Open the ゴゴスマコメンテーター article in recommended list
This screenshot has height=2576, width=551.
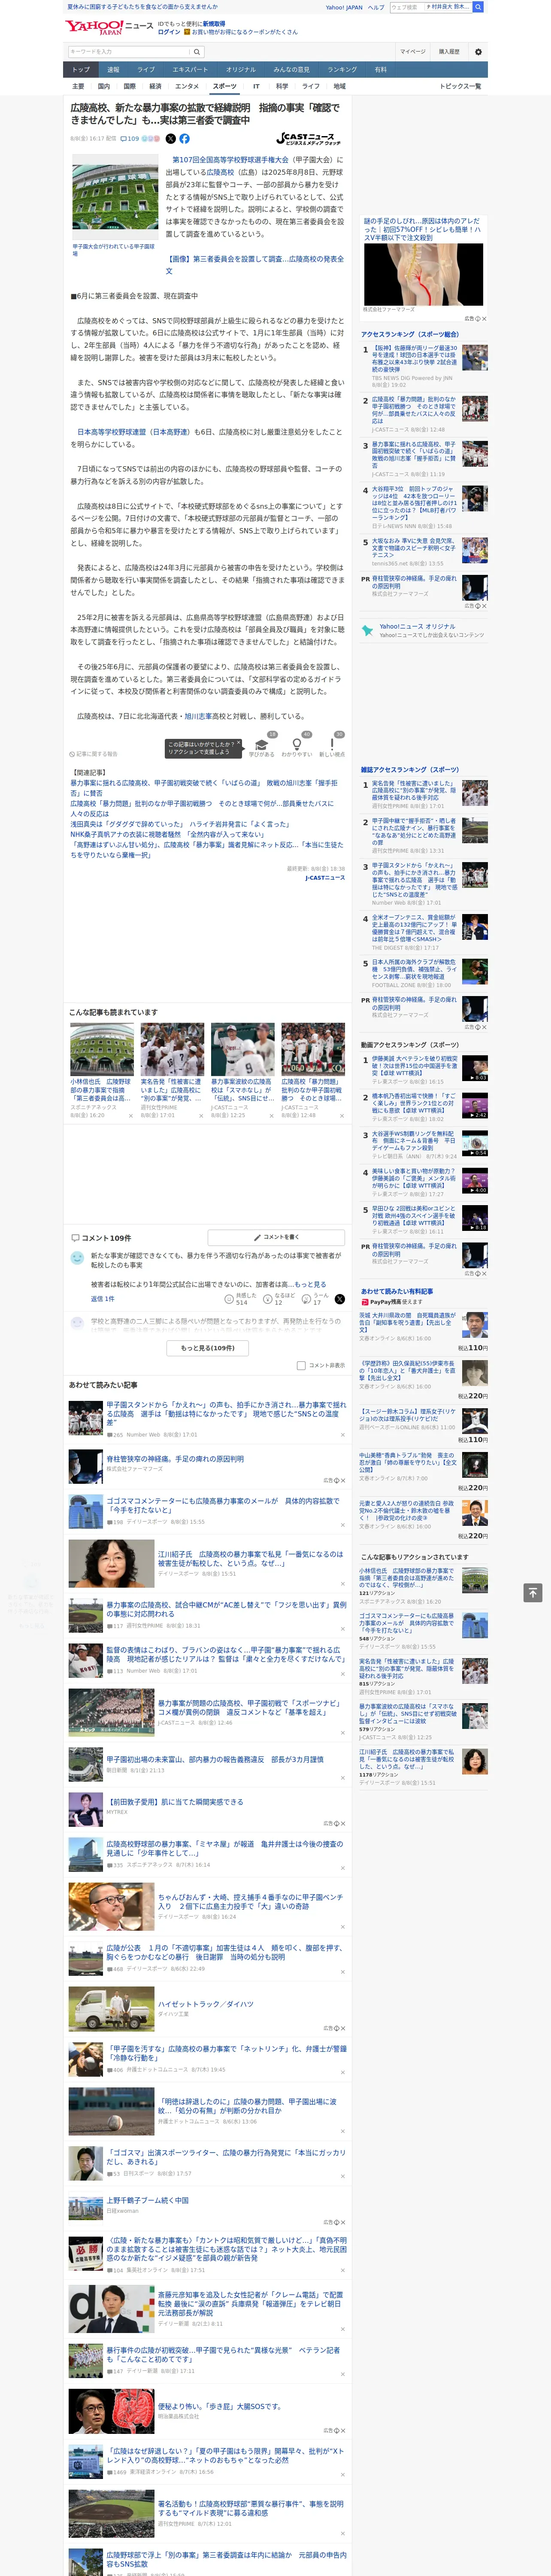coord(223,1505)
